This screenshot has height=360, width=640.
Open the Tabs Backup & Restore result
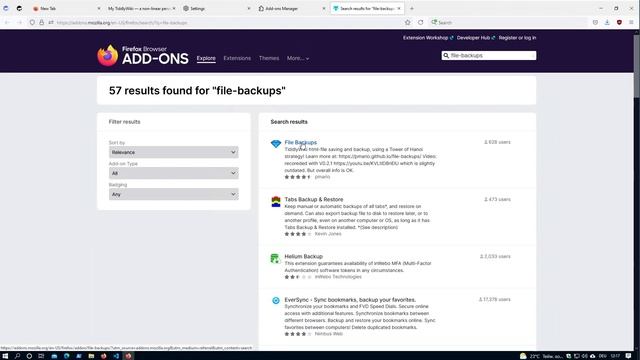tap(313, 200)
